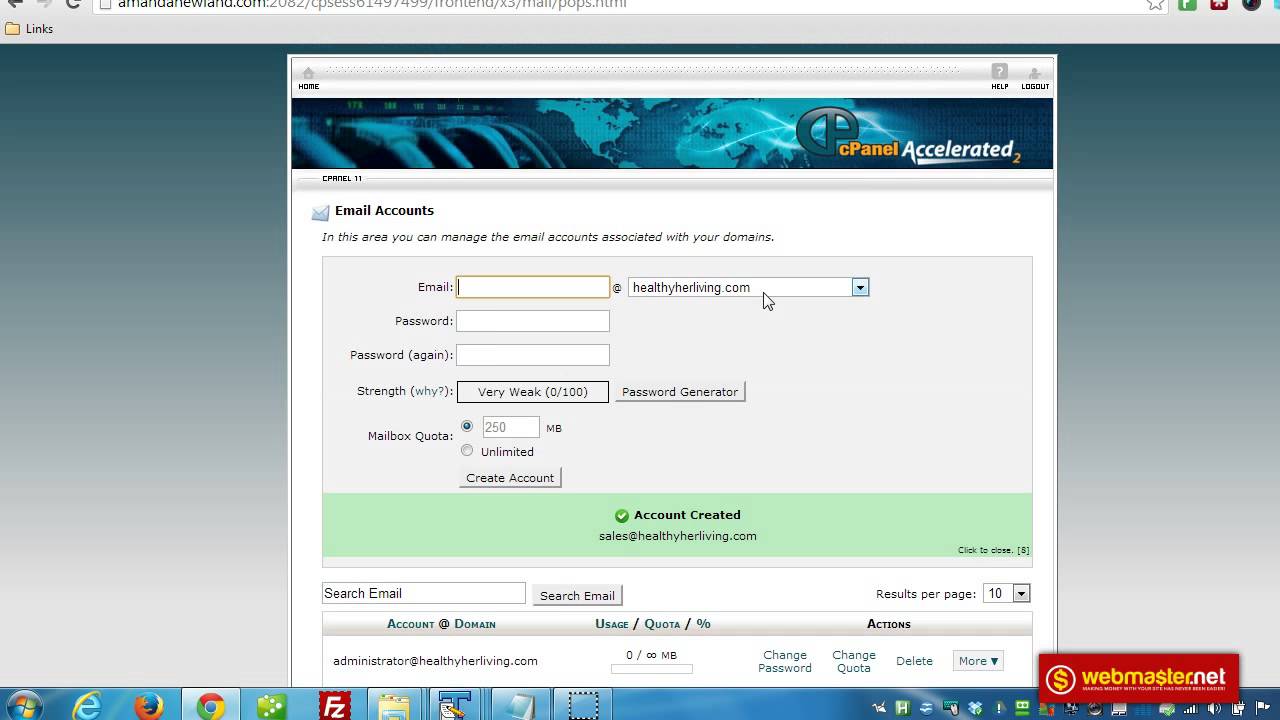Click the envelope Email Accounts icon
Image resolution: width=1280 pixels, height=720 pixels.
click(320, 212)
